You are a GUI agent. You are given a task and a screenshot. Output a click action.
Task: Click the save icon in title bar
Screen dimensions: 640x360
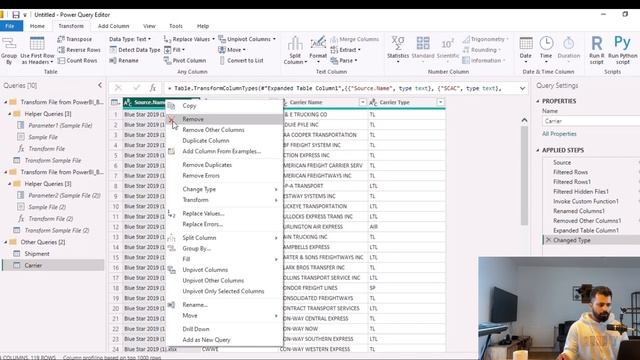[x=16, y=15]
